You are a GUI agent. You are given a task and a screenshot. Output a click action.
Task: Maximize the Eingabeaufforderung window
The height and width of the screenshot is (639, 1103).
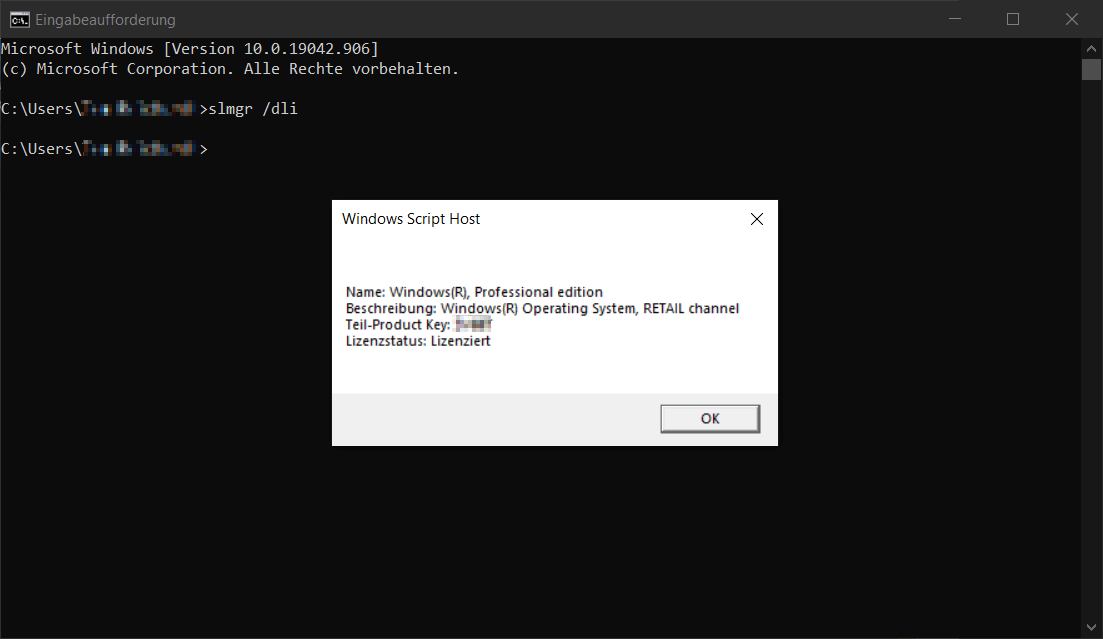tap(1013, 19)
